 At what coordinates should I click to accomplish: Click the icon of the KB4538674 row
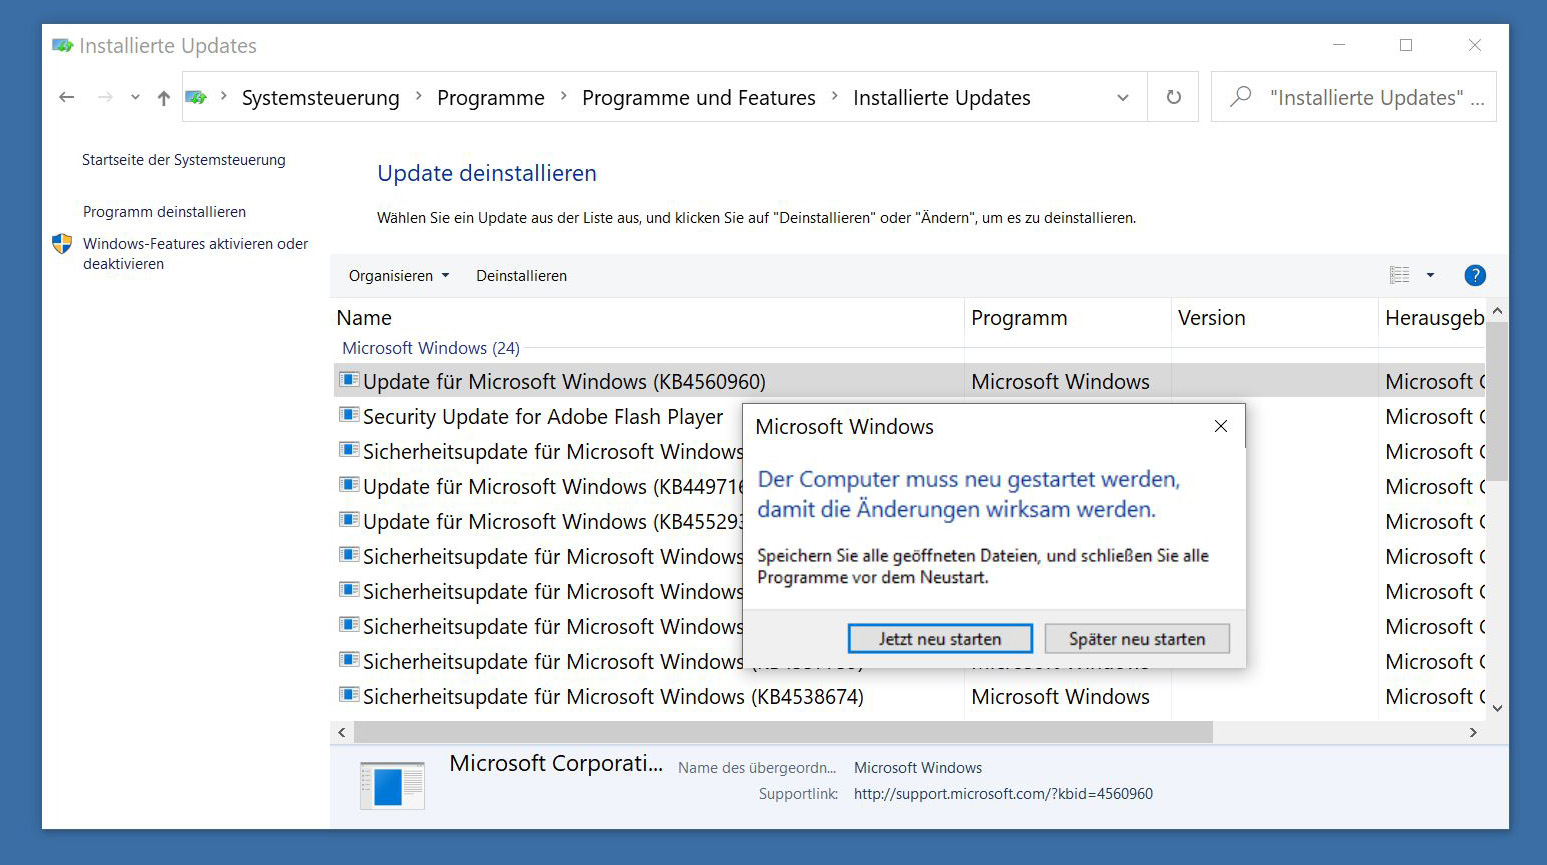point(349,695)
